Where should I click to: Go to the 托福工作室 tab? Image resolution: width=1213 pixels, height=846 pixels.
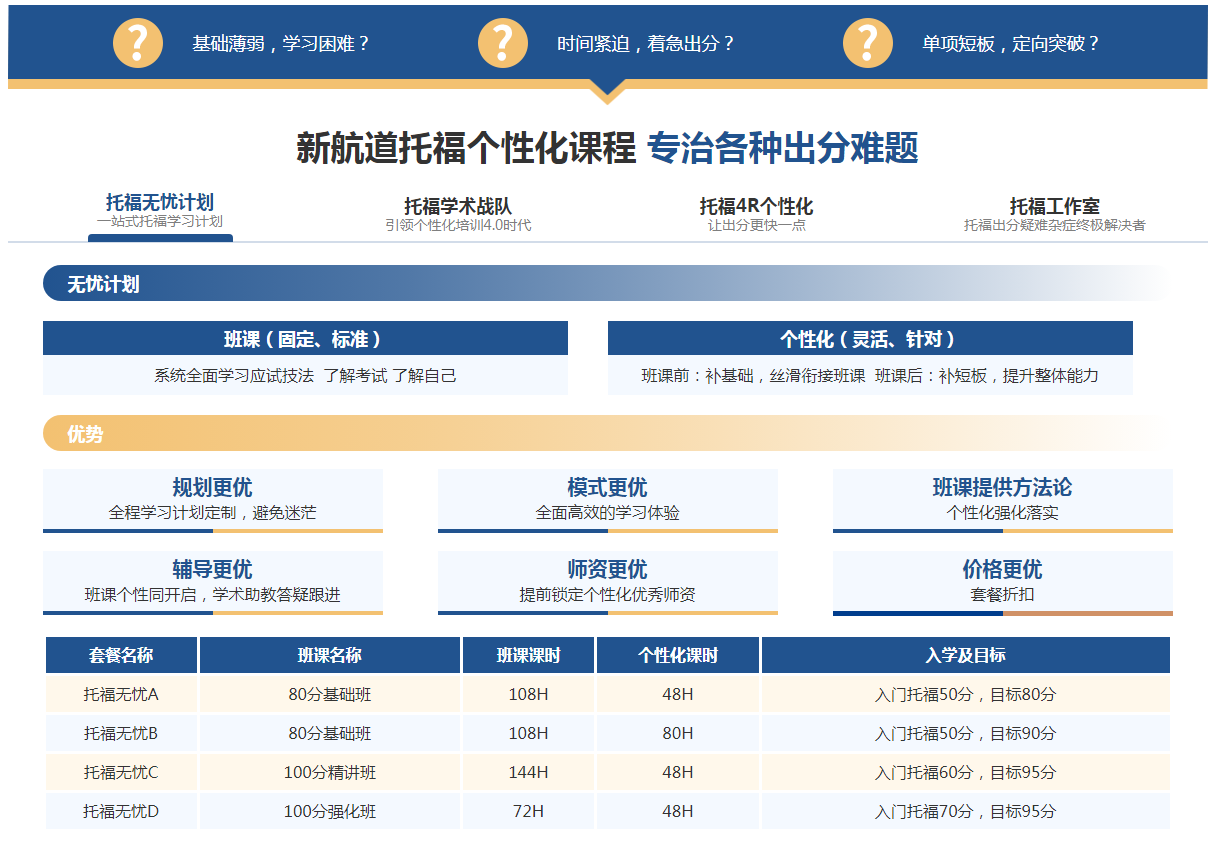coord(1055,214)
